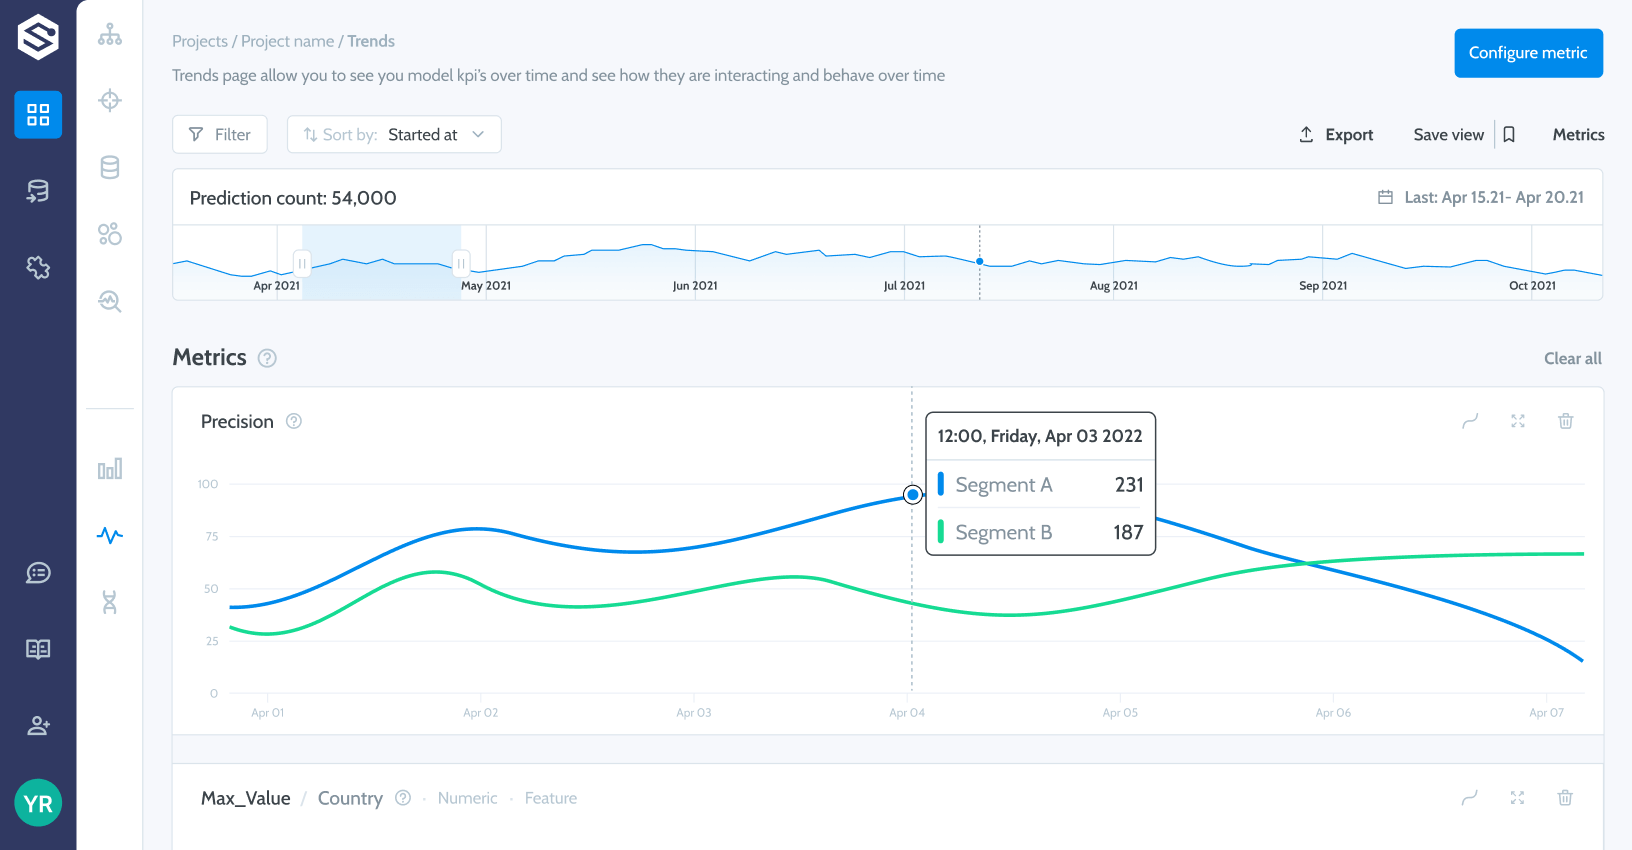Viewport: 1632px width, 850px height.
Task: Toggle smooth line mode on Precision chart
Action: 1470,421
